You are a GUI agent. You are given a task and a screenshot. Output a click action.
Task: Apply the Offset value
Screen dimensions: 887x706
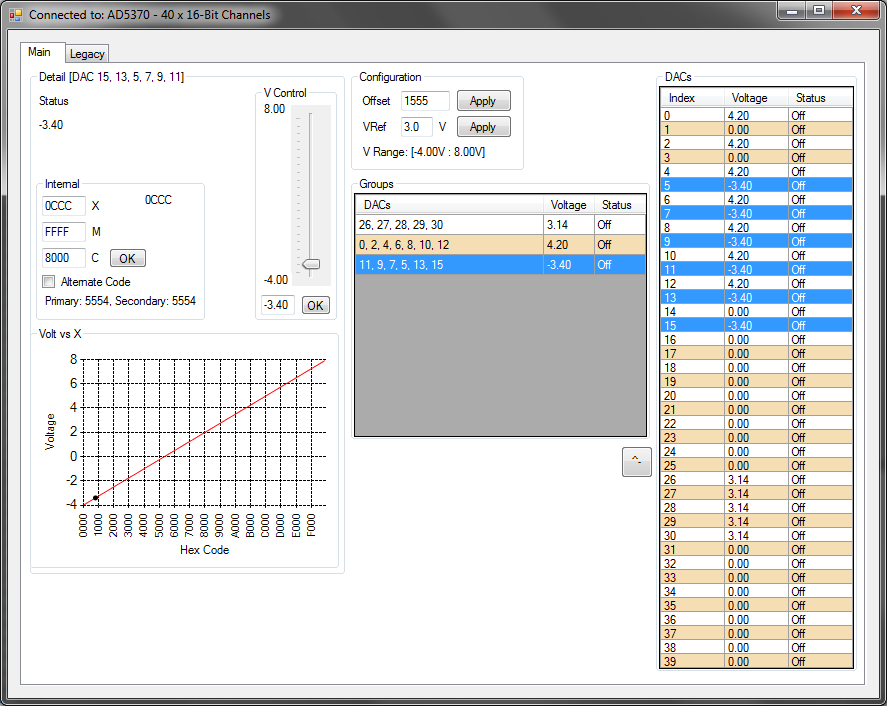[x=483, y=101]
